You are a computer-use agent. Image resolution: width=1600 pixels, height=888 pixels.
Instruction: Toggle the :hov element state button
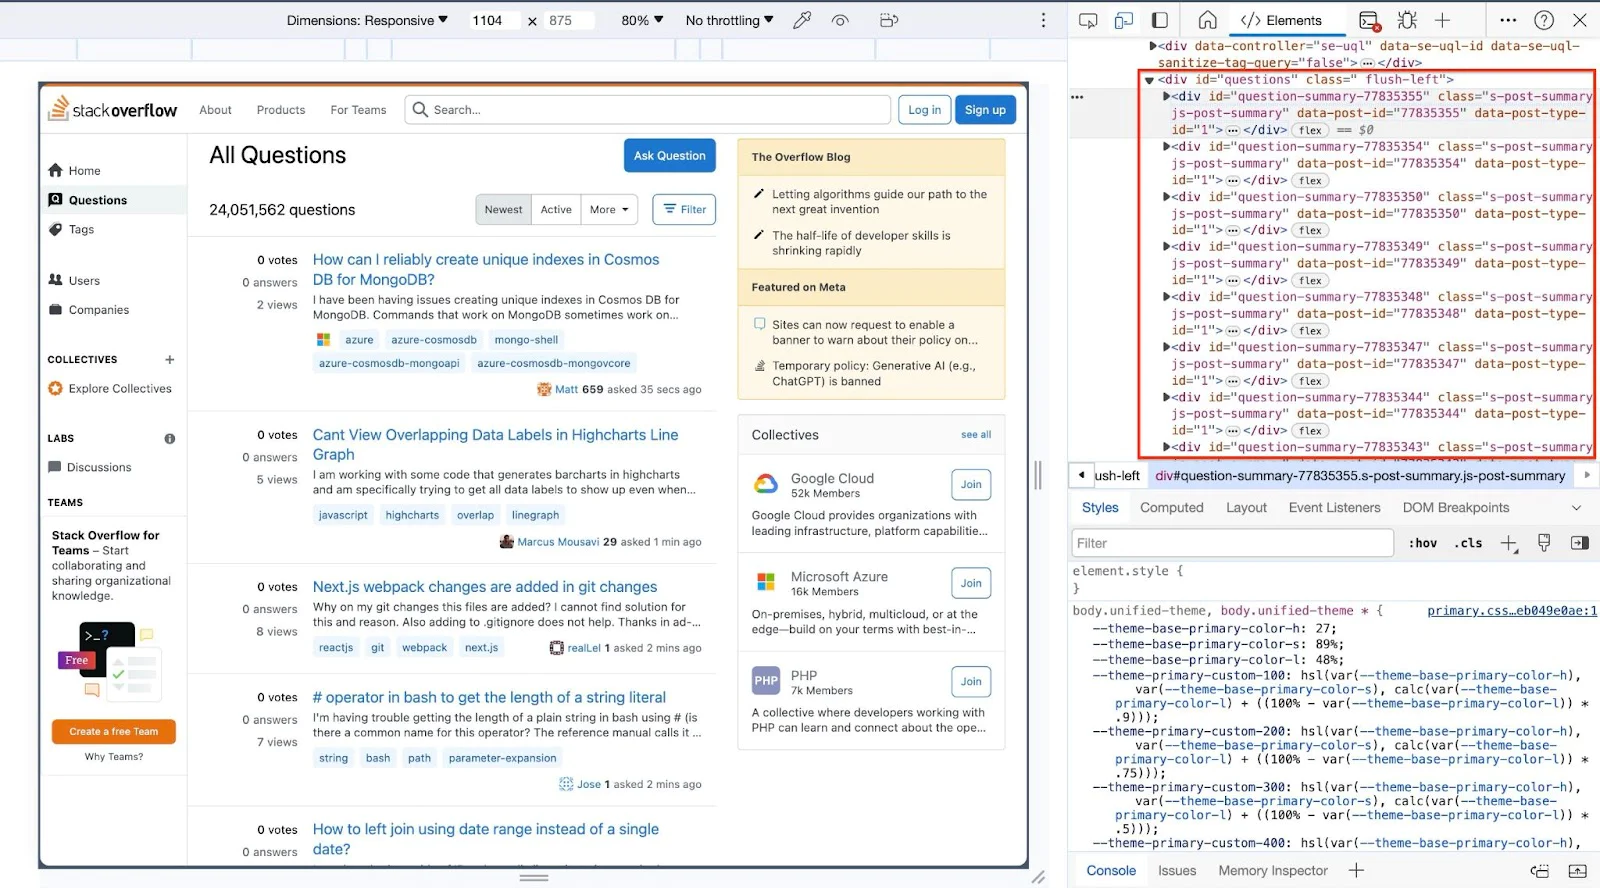1422,543
